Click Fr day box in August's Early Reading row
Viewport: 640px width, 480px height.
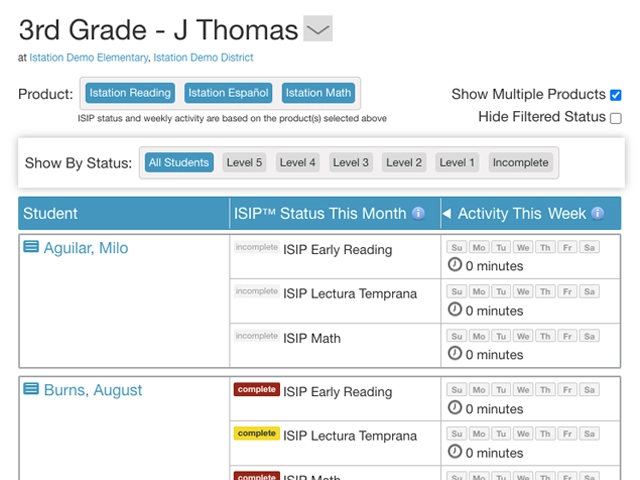click(x=567, y=390)
